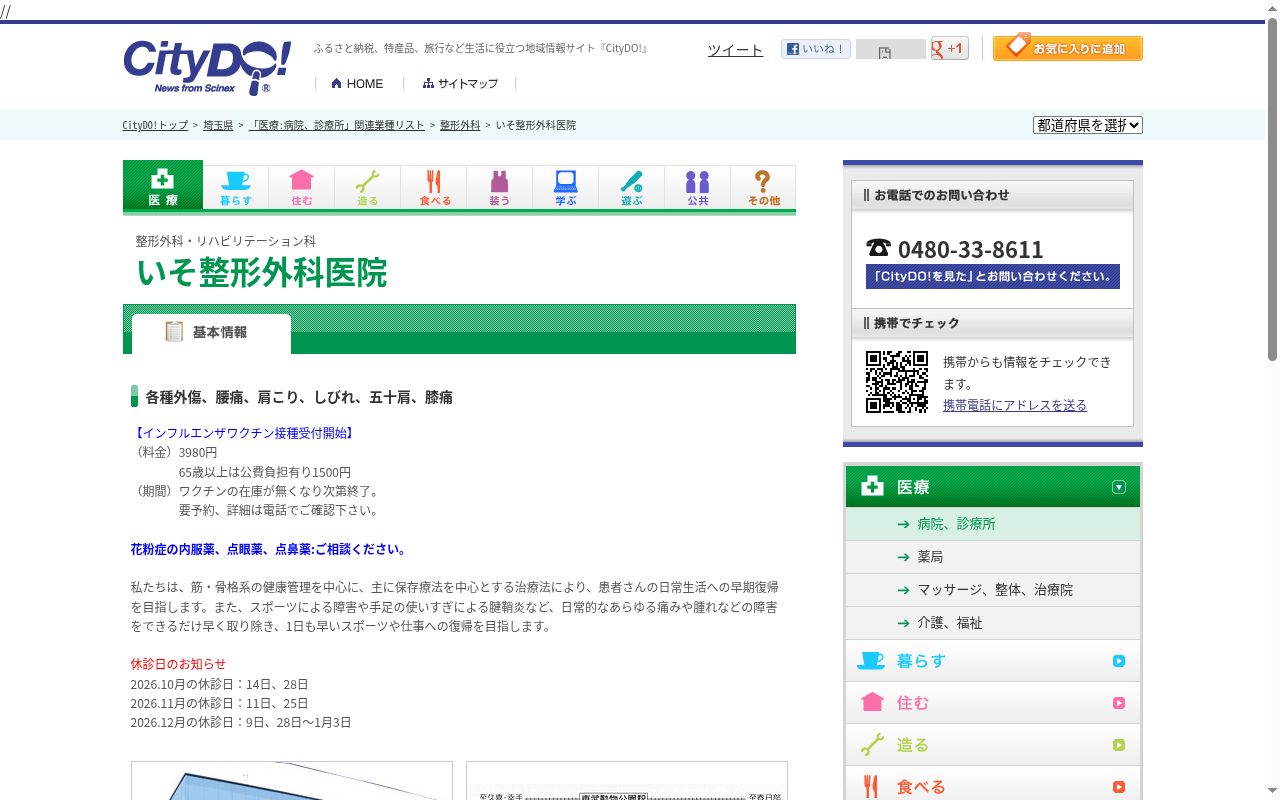Click 携帯電話にアドレスを送る link
The width and height of the screenshot is (1280, 800).
click(1015, 405)
